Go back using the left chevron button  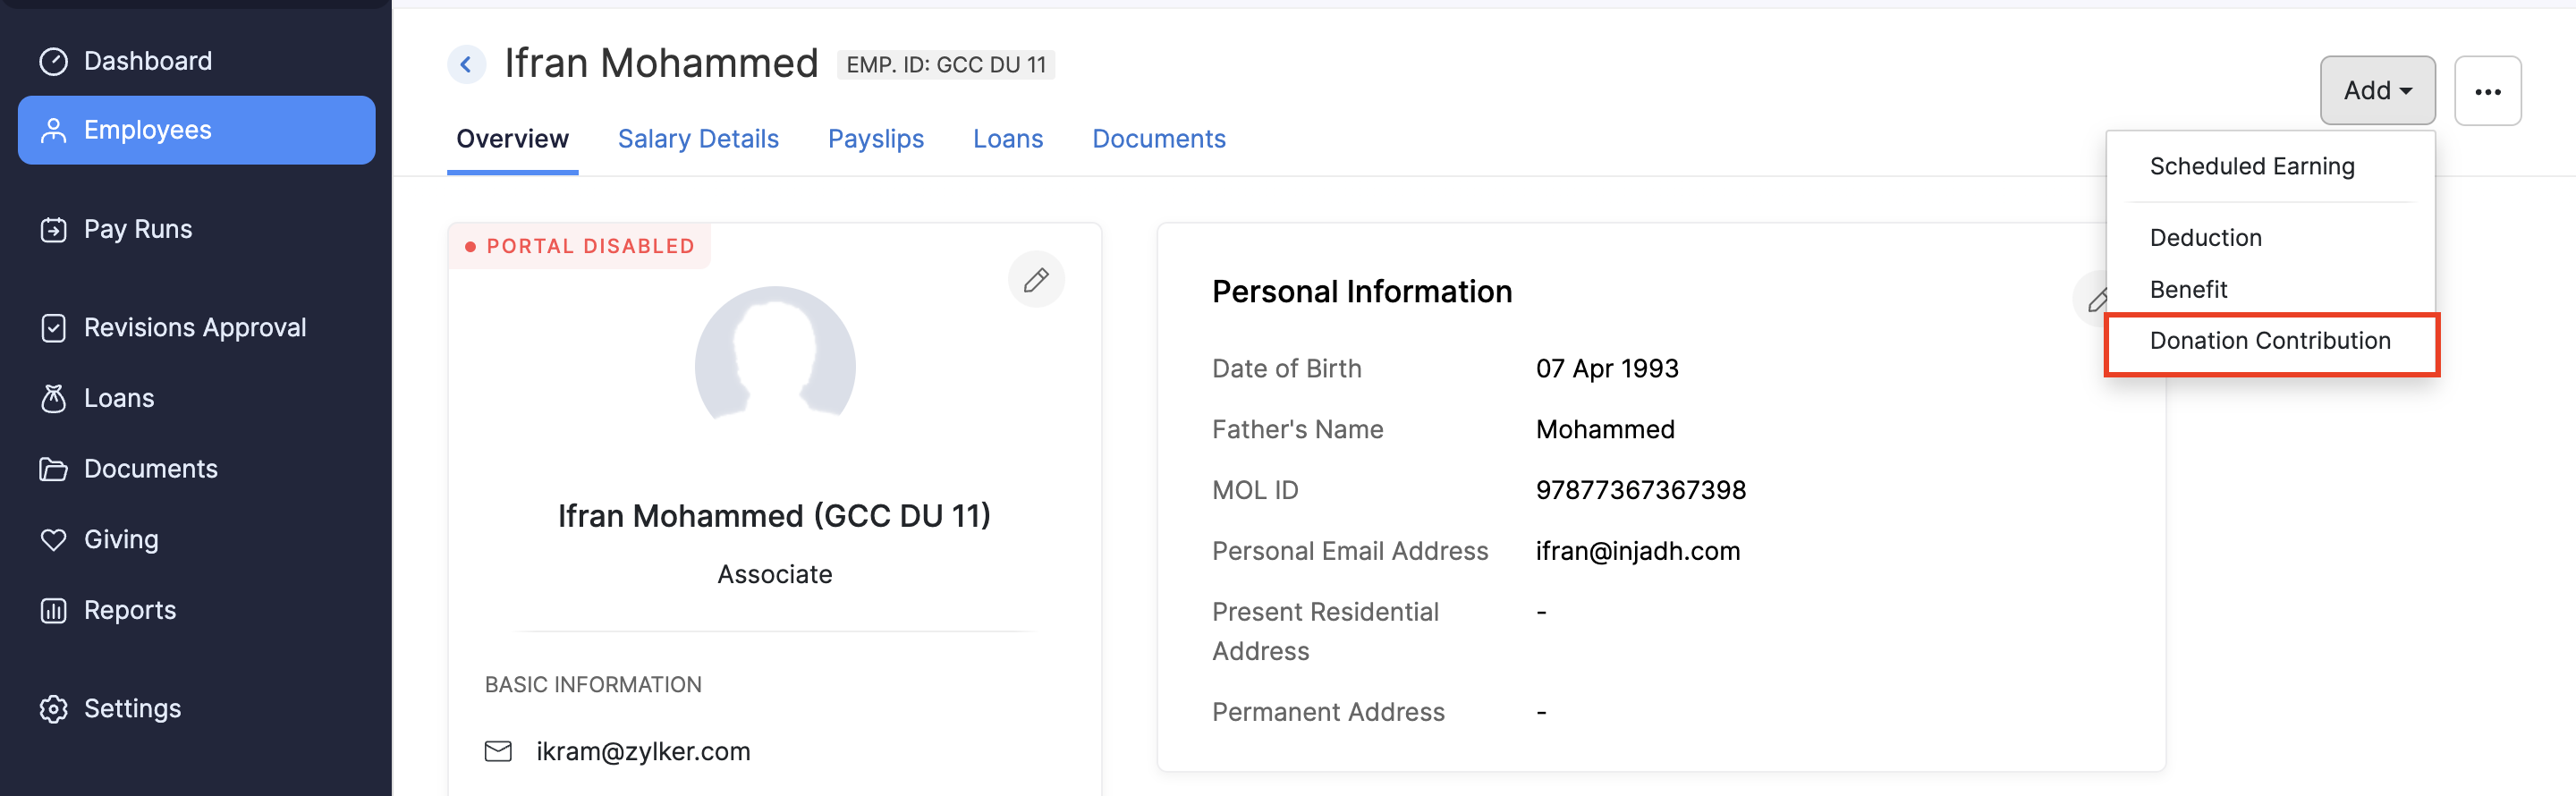466,65
